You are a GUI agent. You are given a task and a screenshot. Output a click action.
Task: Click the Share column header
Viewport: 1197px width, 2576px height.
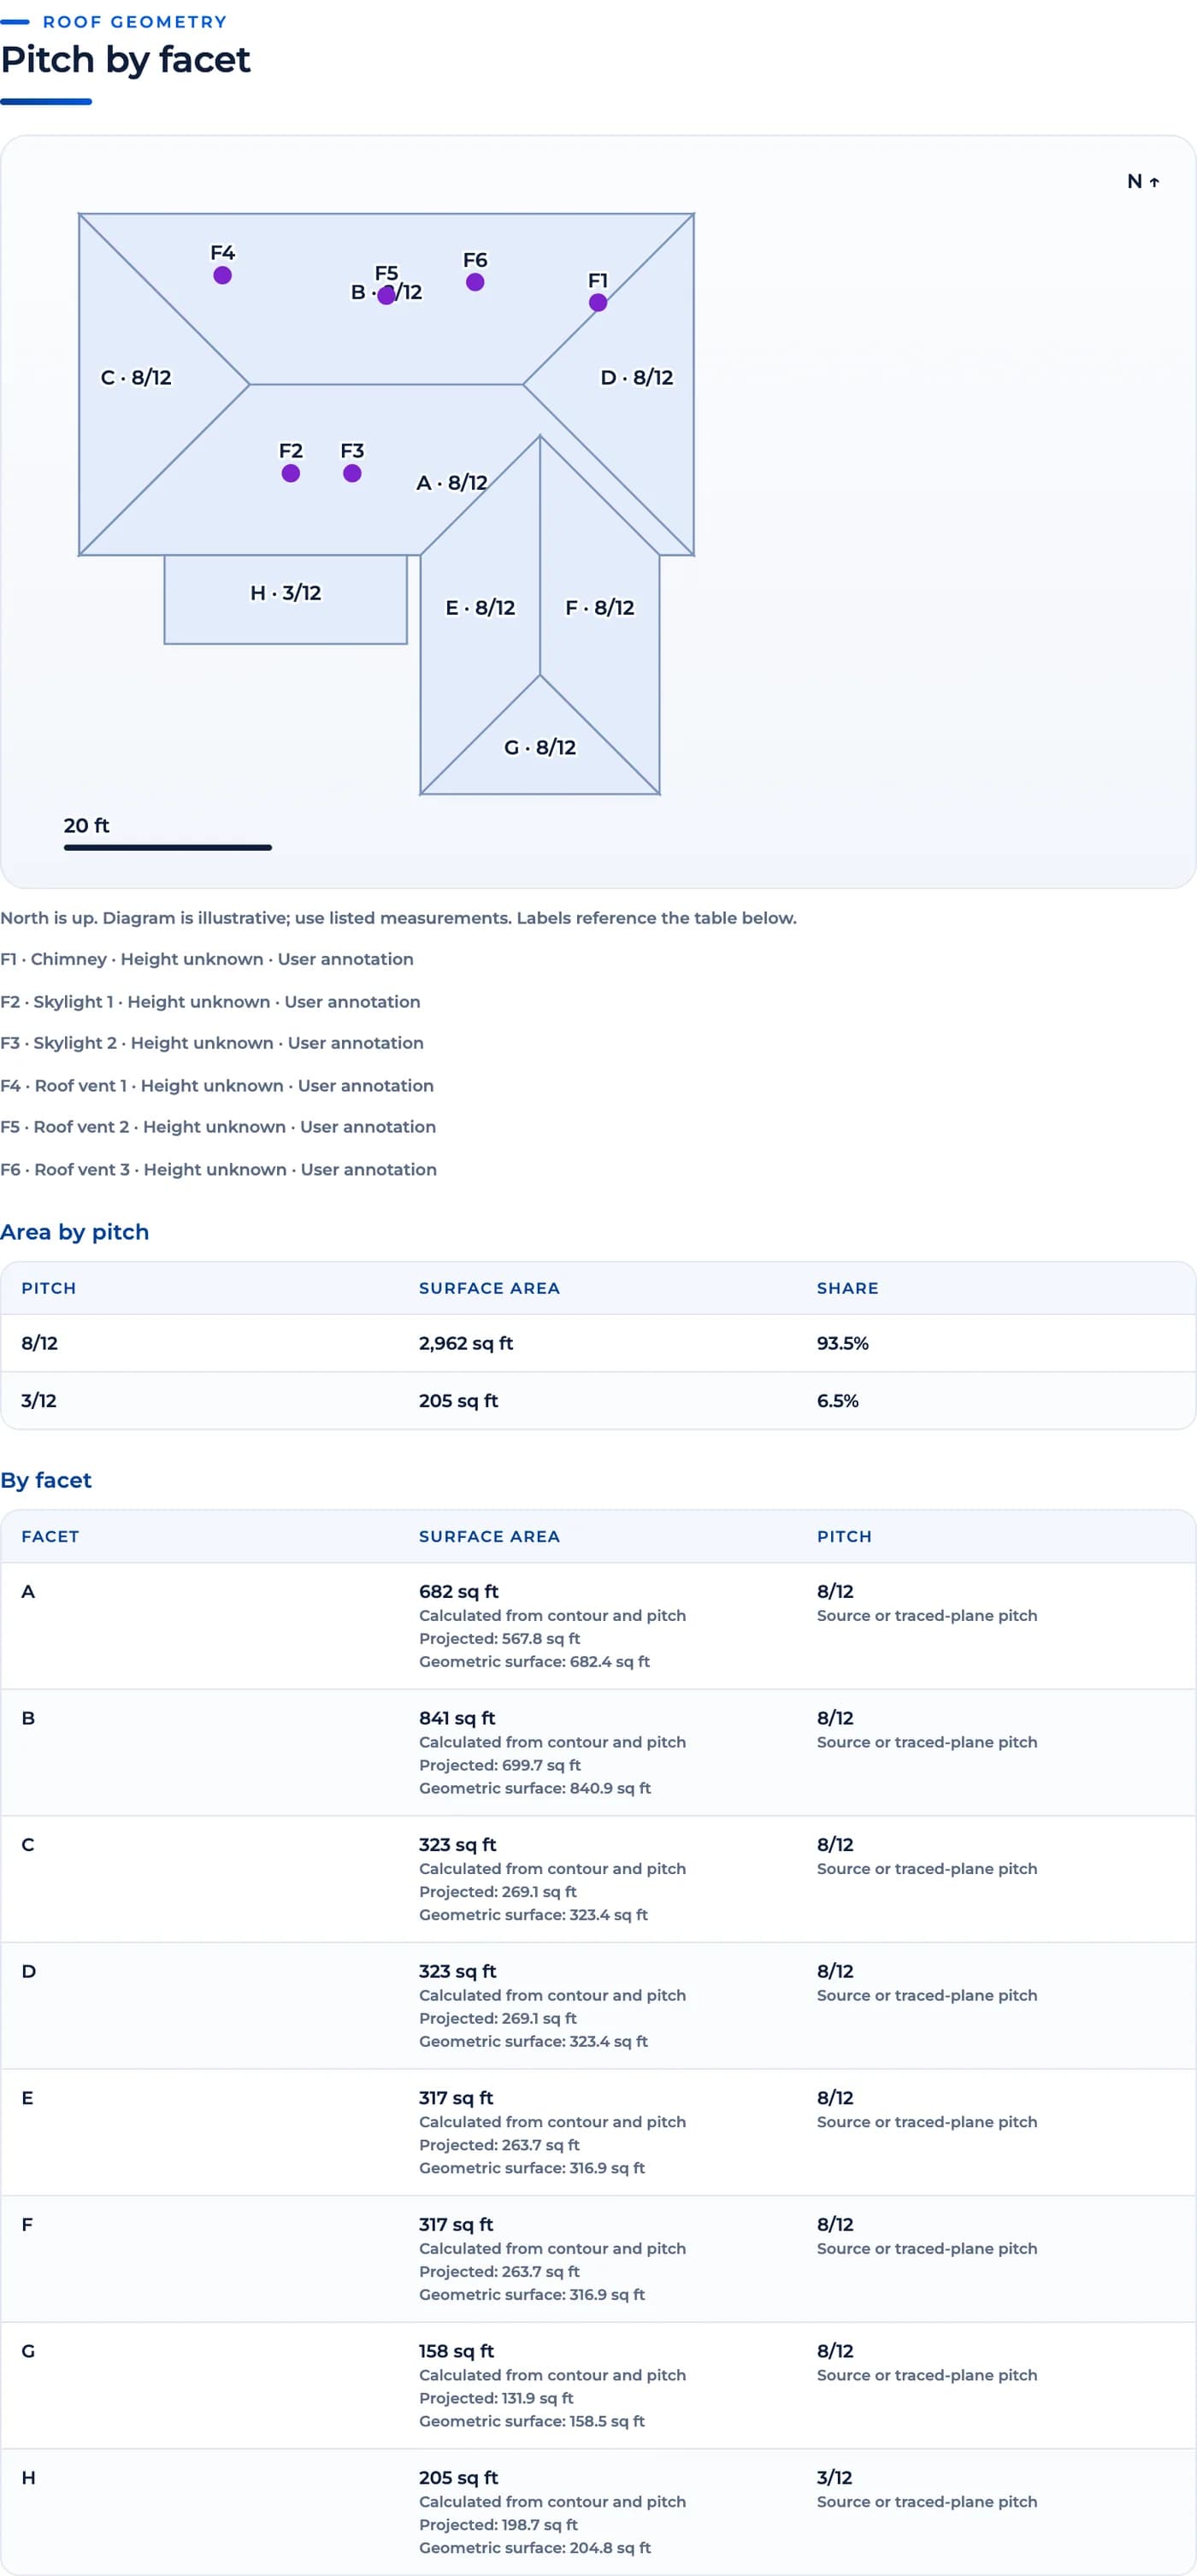tap(848, 1288)
